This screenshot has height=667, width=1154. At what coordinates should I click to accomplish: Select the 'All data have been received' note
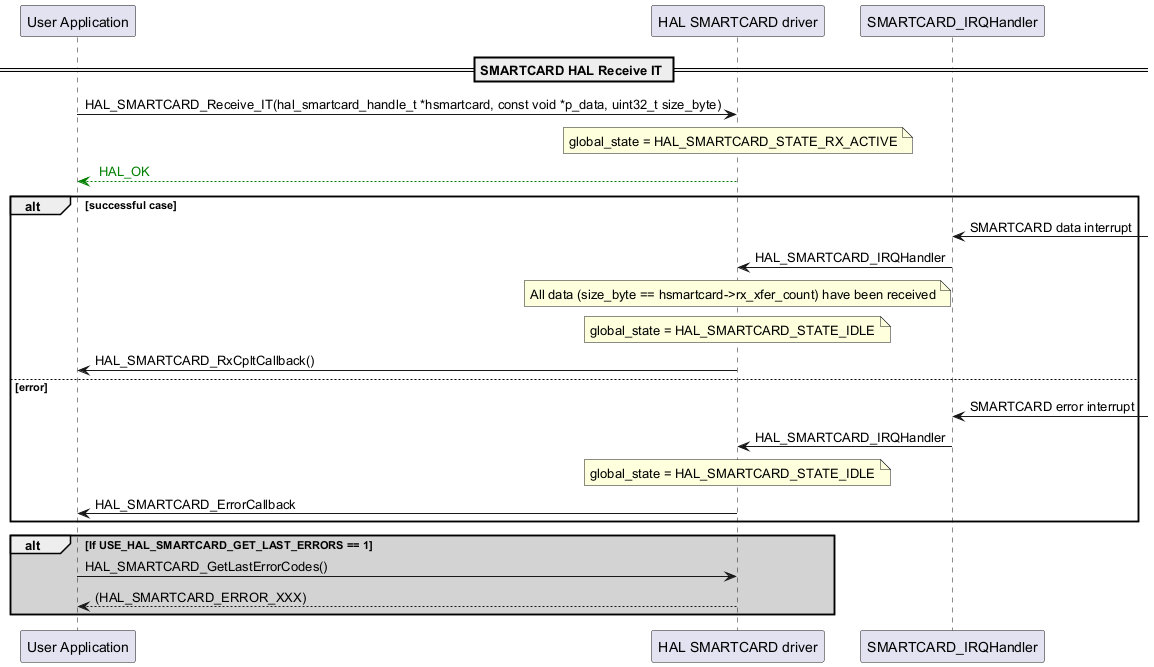click(734, 294)
